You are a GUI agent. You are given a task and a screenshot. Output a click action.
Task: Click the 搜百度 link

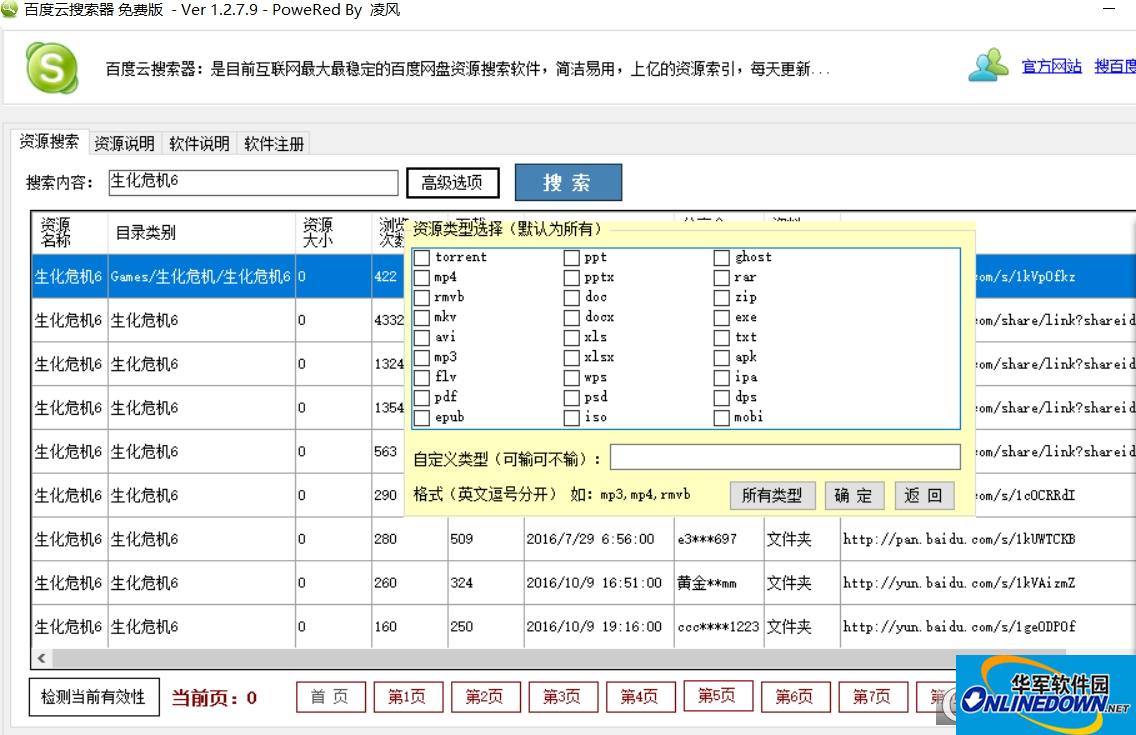(x=1116, y=64)
